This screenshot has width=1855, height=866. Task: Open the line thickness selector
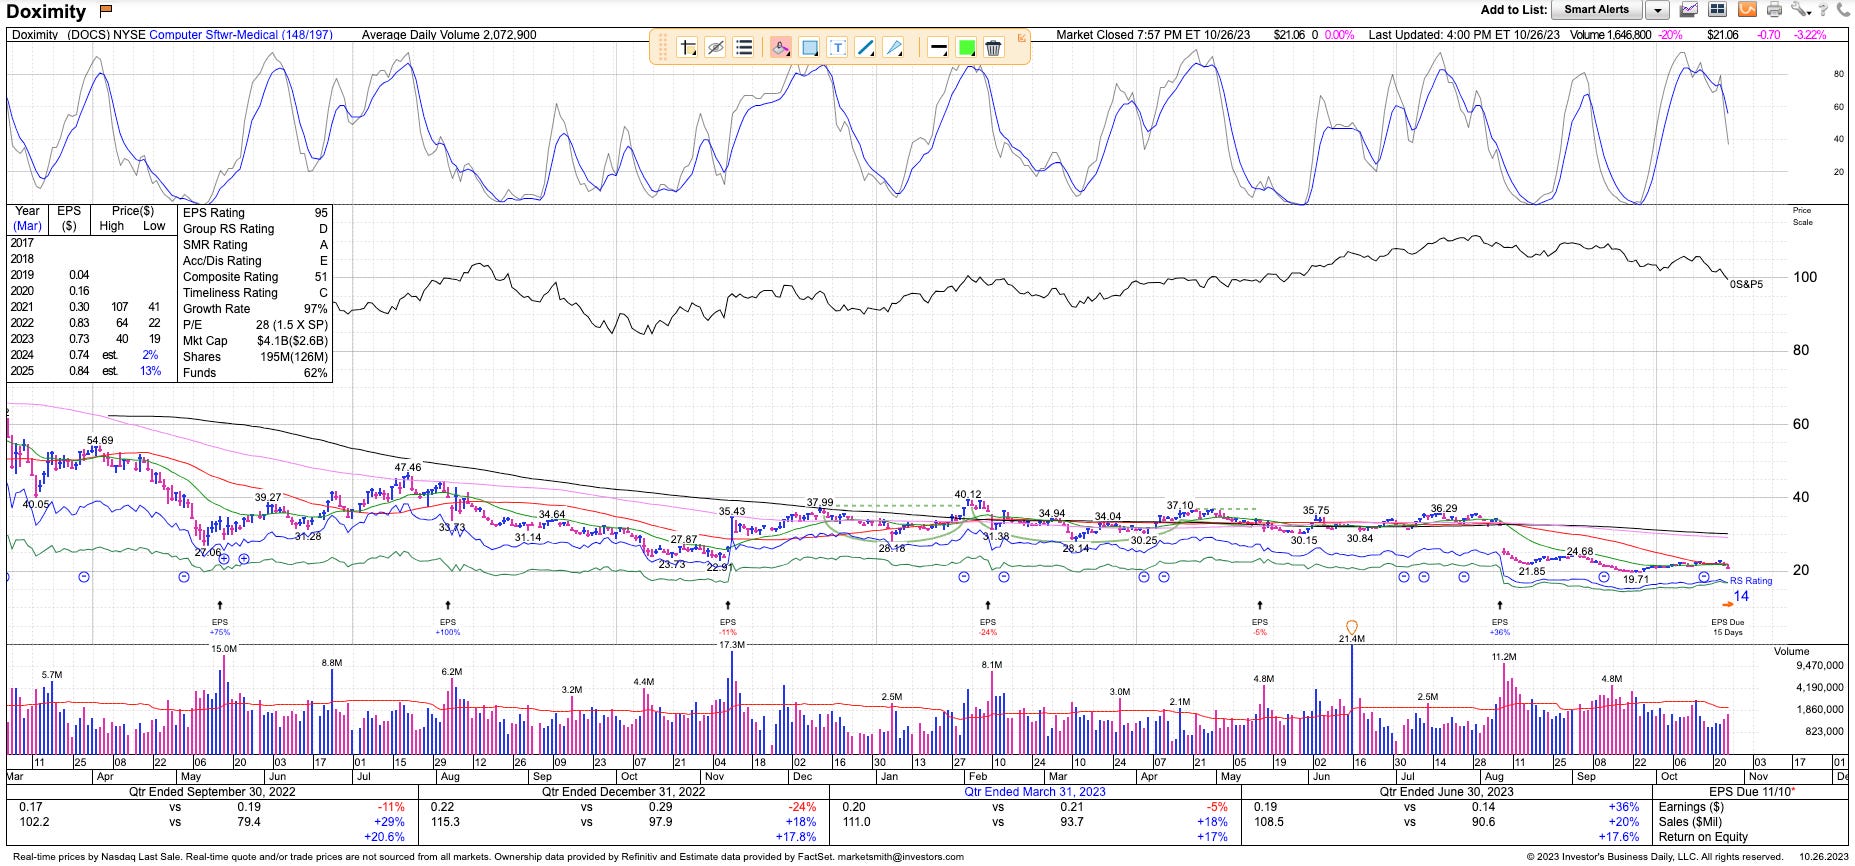(x=938, y=47)
